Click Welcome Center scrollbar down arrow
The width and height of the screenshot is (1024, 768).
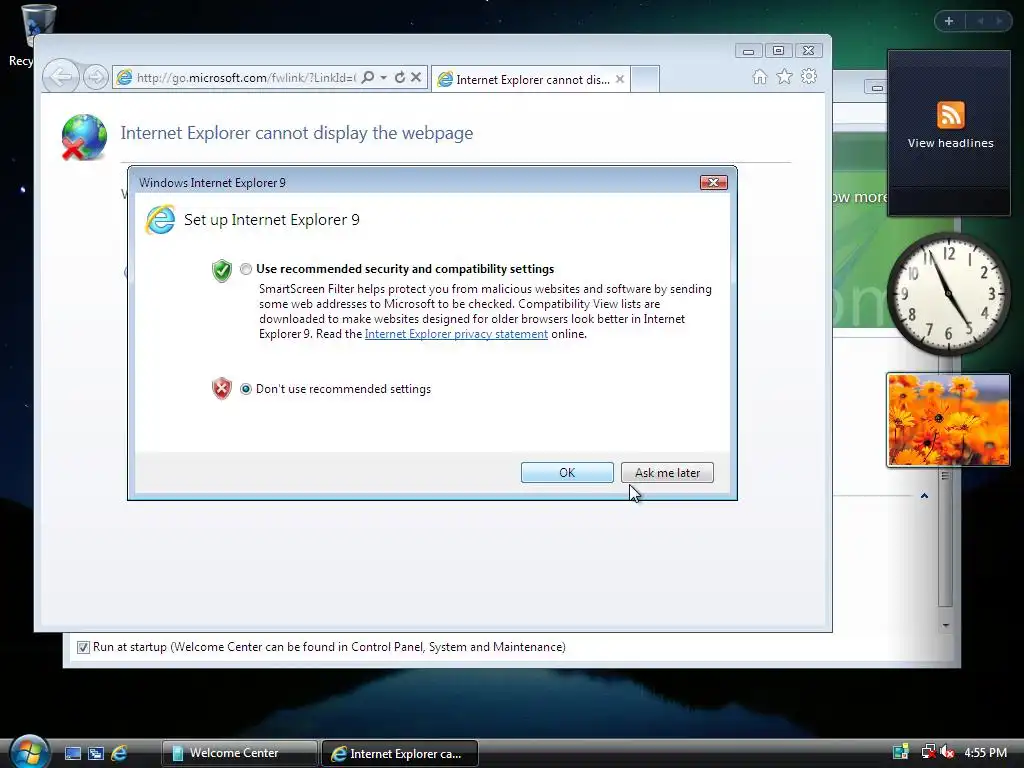[x=946, y=625]
